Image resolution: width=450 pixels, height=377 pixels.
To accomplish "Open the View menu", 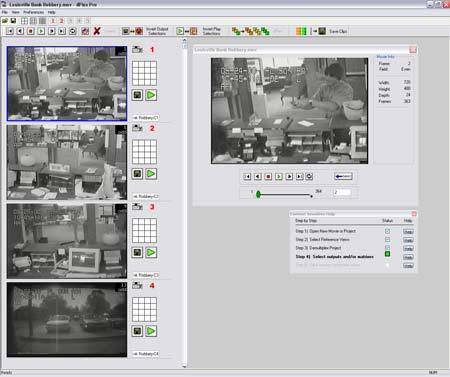I will [16, 12].
